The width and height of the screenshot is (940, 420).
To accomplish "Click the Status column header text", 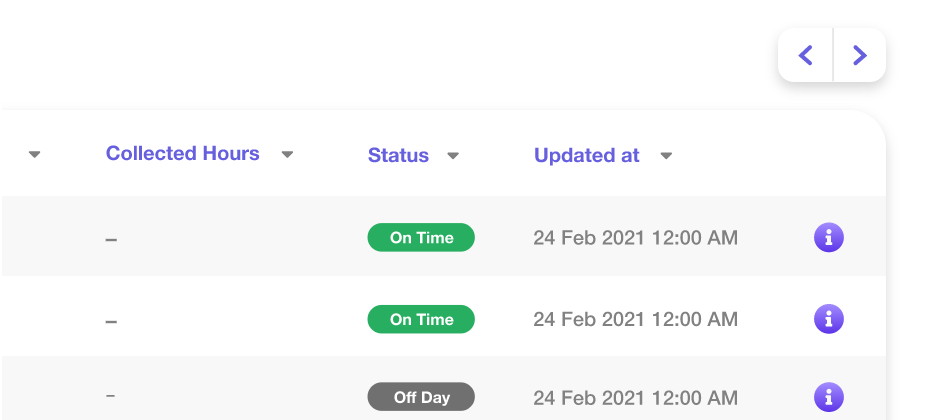I will [398, 155].
